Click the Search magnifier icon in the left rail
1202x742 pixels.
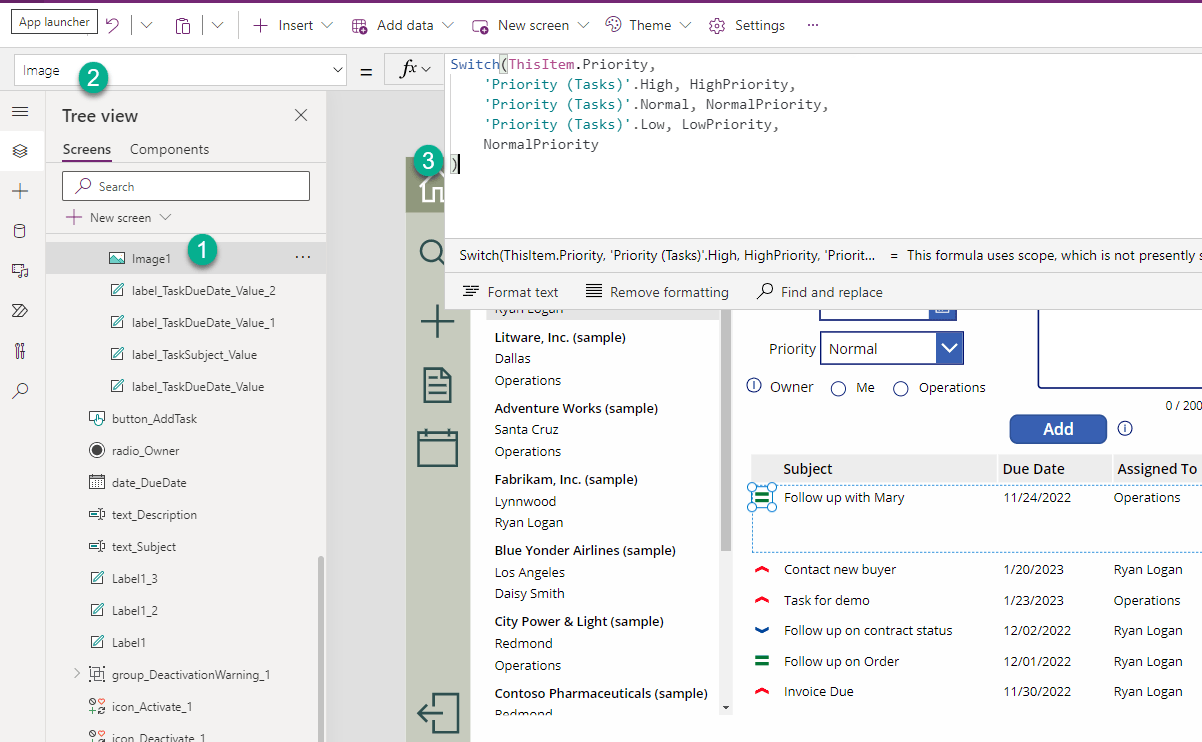pos(20,391)
